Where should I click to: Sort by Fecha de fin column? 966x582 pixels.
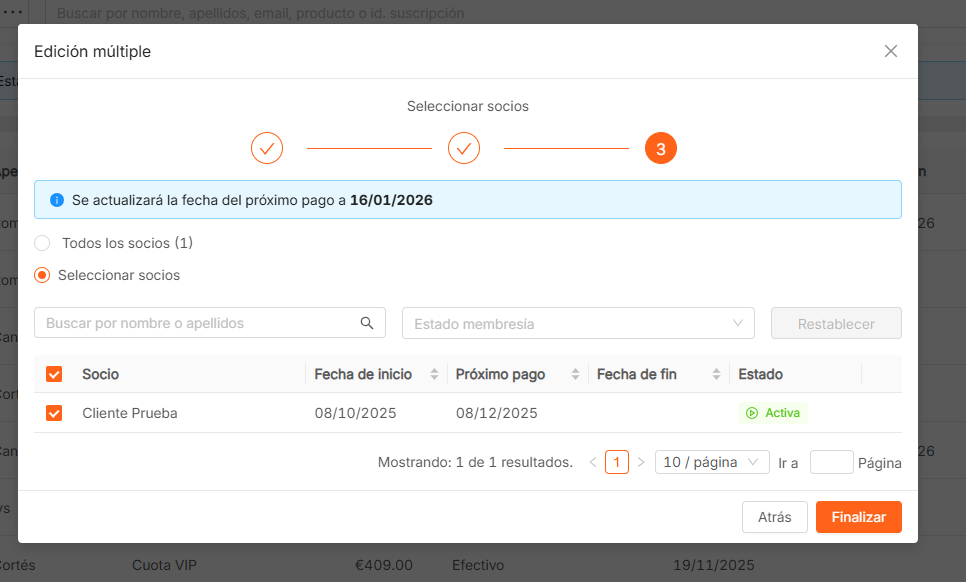(716, 374)
